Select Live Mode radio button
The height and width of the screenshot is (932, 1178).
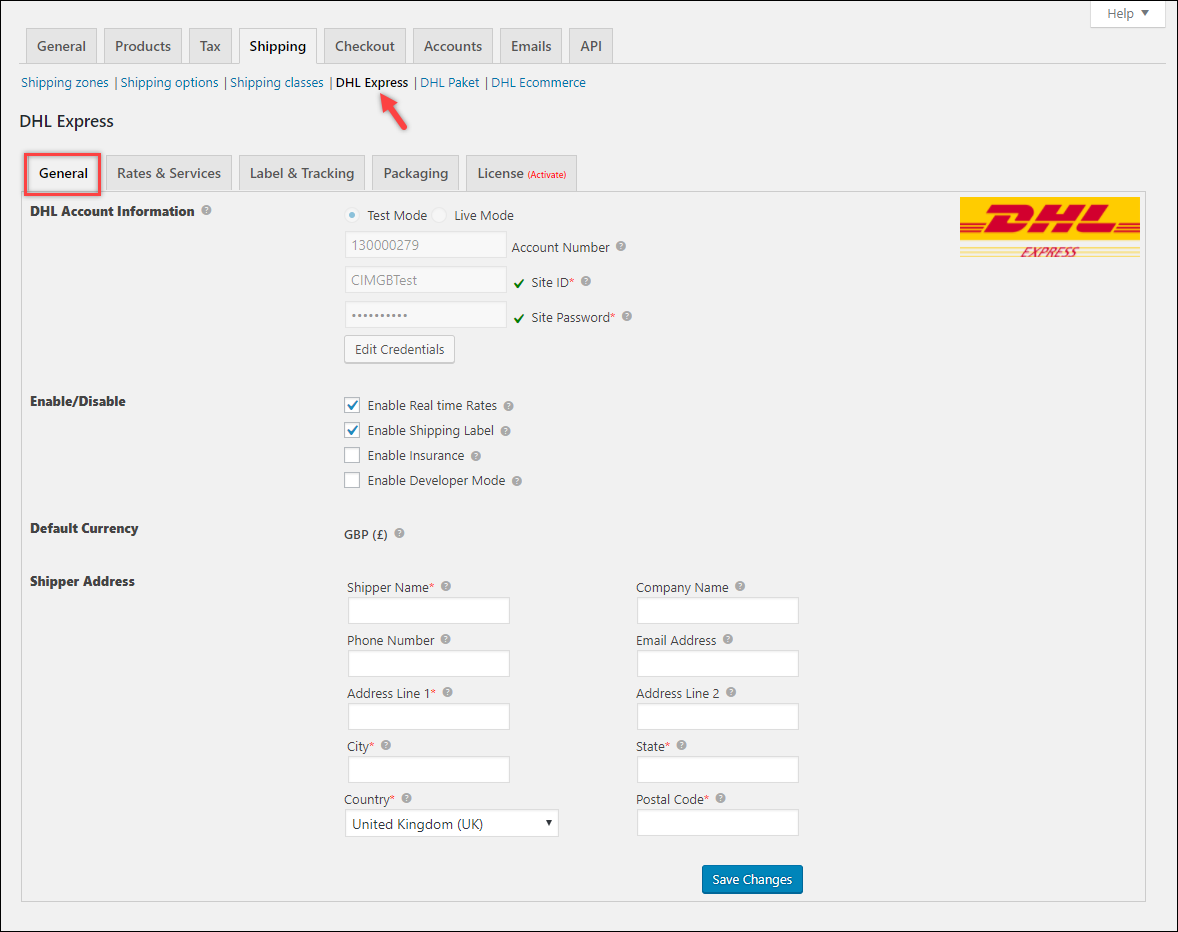point(439,216)
